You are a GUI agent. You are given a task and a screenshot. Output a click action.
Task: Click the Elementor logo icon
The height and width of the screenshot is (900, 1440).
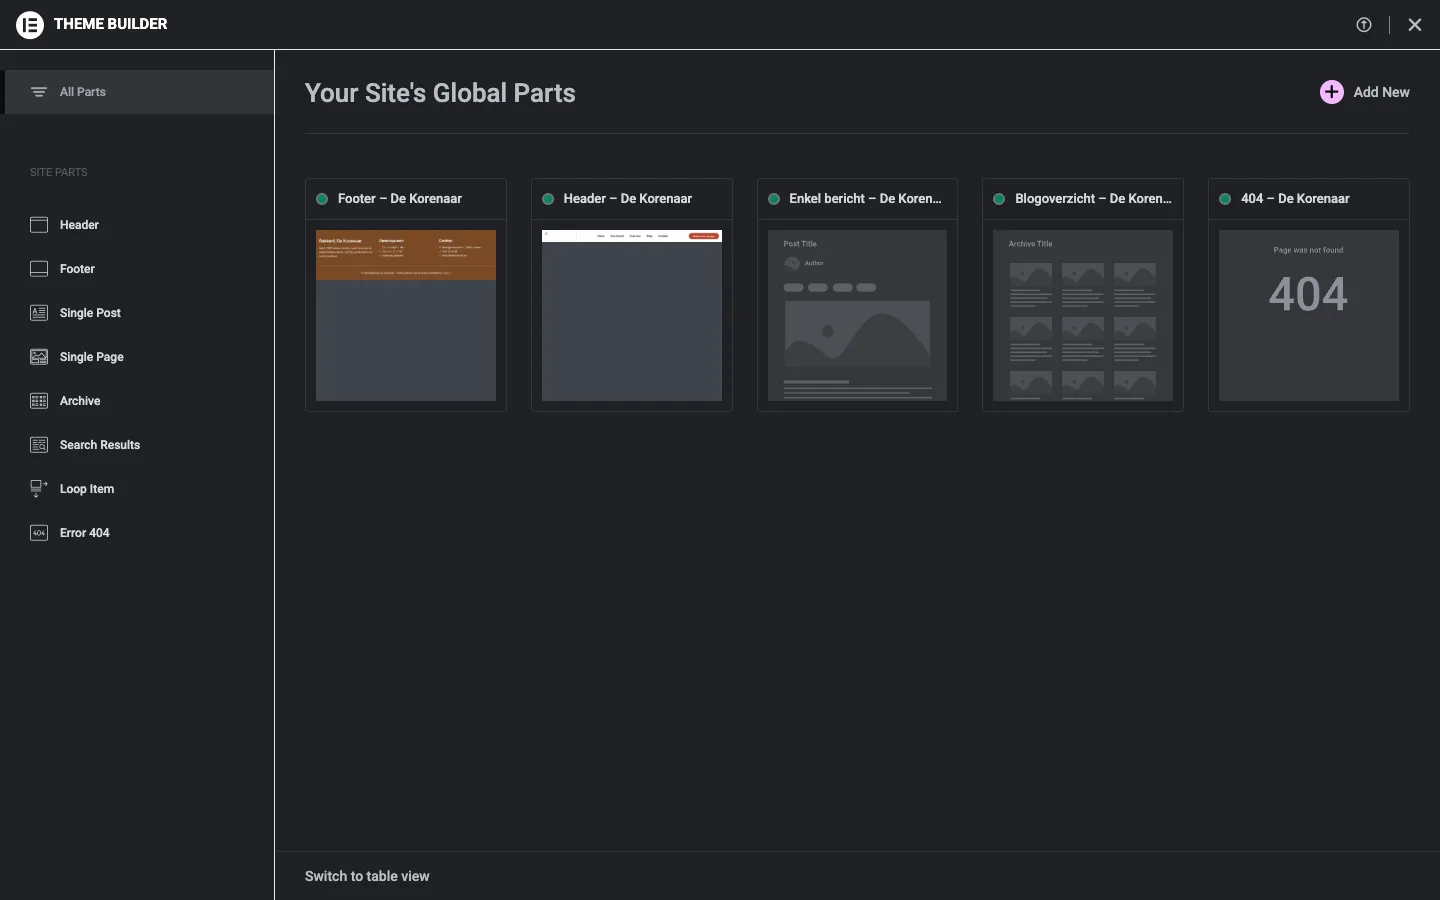(30, 24)
